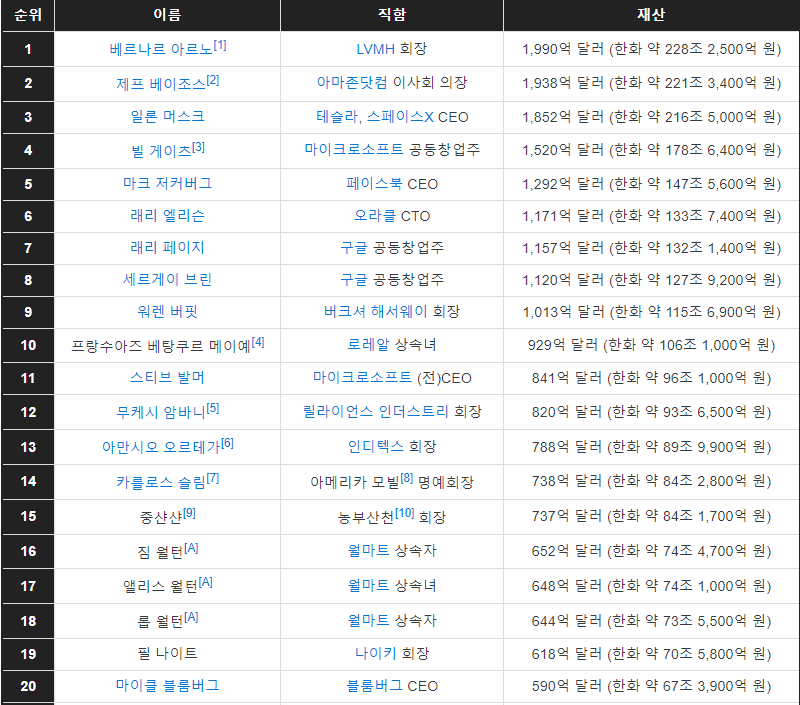Open the 워렌 버핏 link
This screenshot has width=800, height=705.
(167, 311)
